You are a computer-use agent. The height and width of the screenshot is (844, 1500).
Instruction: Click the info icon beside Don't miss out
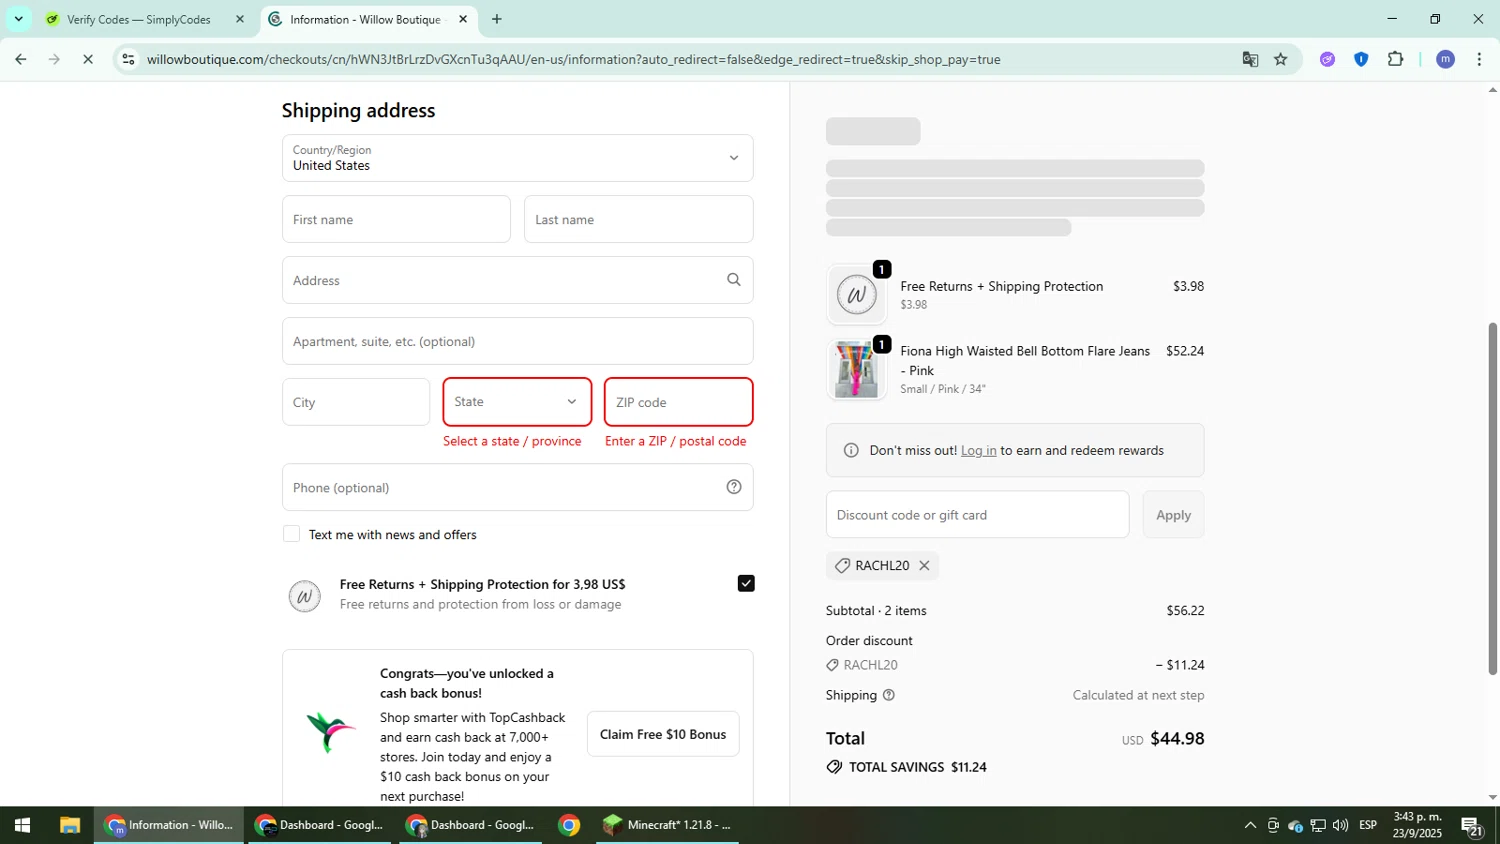tap(851, 451)
